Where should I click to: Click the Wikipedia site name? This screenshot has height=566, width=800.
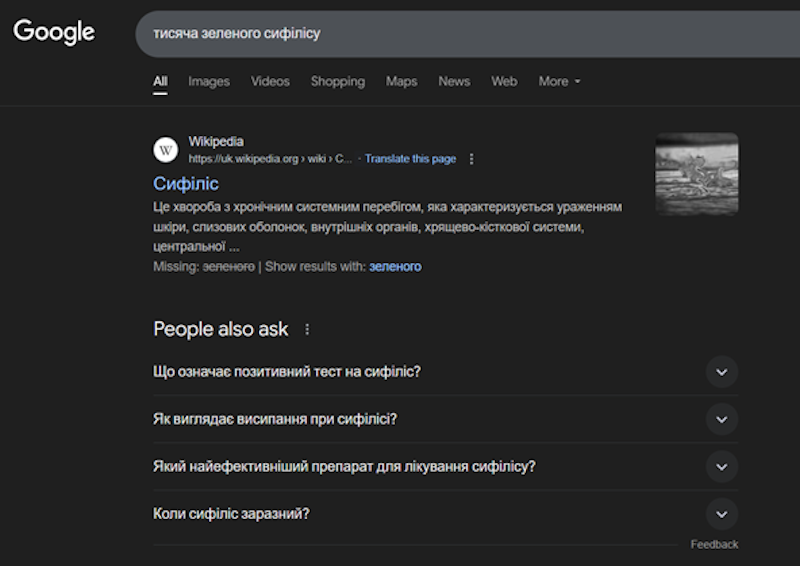coord(216,141)
